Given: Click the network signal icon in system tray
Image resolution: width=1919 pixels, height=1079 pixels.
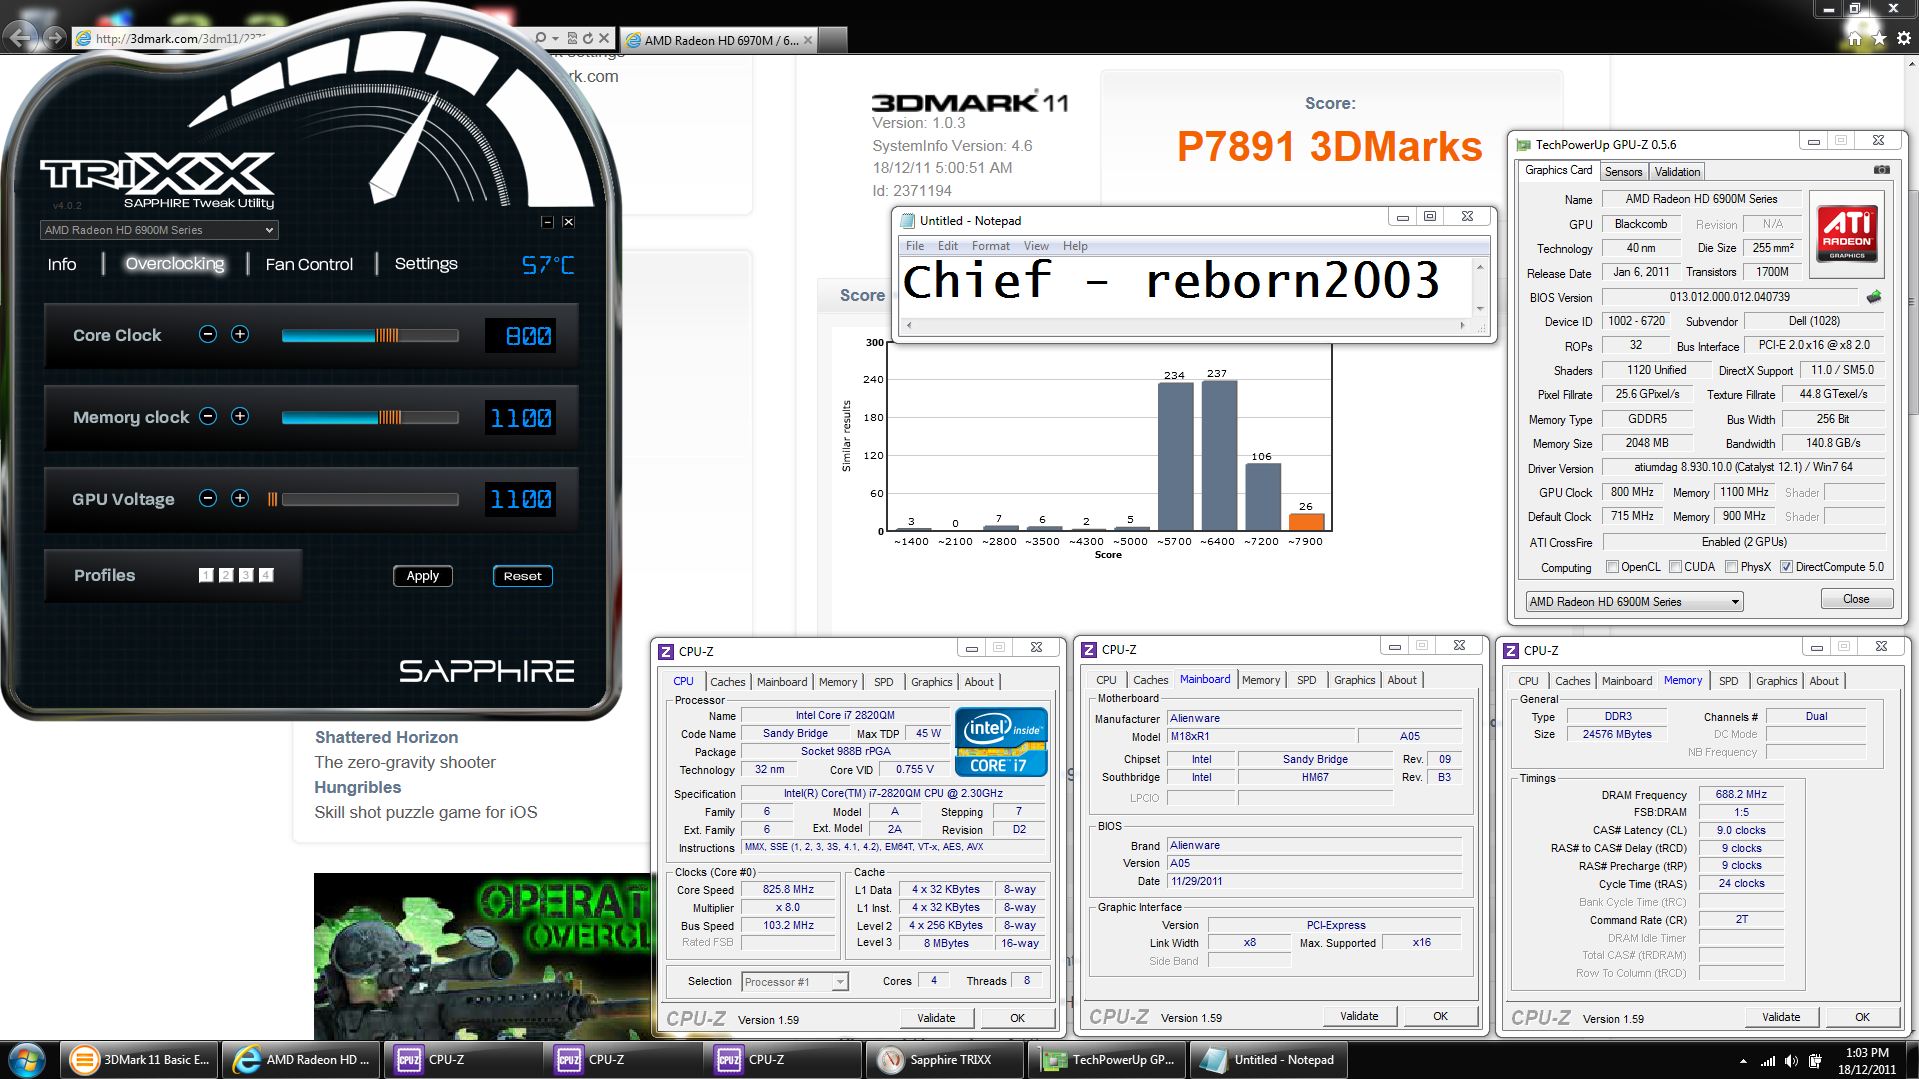Looking at the screenshot, I should [x=1767, y=1061].
